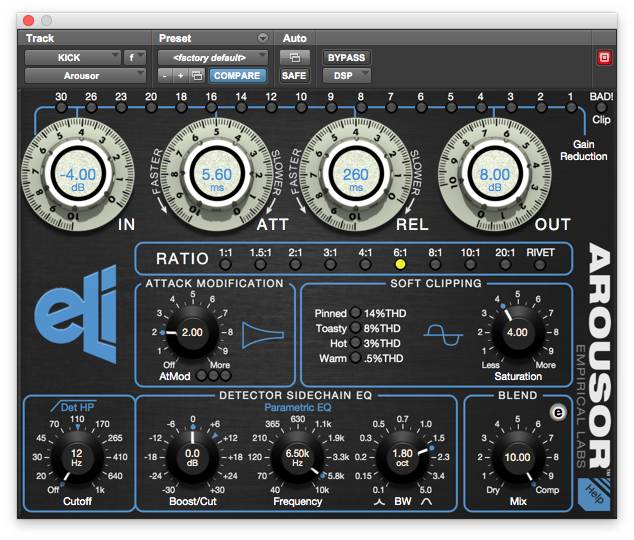634x540 pixels.
Task: Open the plug-in automation enable window icon
Action: tap(295, 57)
